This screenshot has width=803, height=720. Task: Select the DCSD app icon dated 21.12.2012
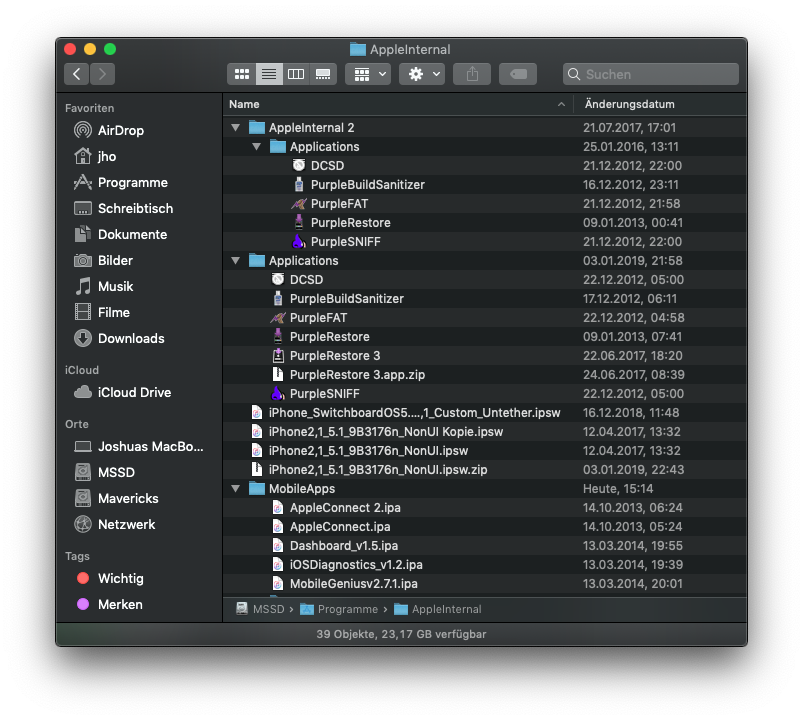(299, 165)
